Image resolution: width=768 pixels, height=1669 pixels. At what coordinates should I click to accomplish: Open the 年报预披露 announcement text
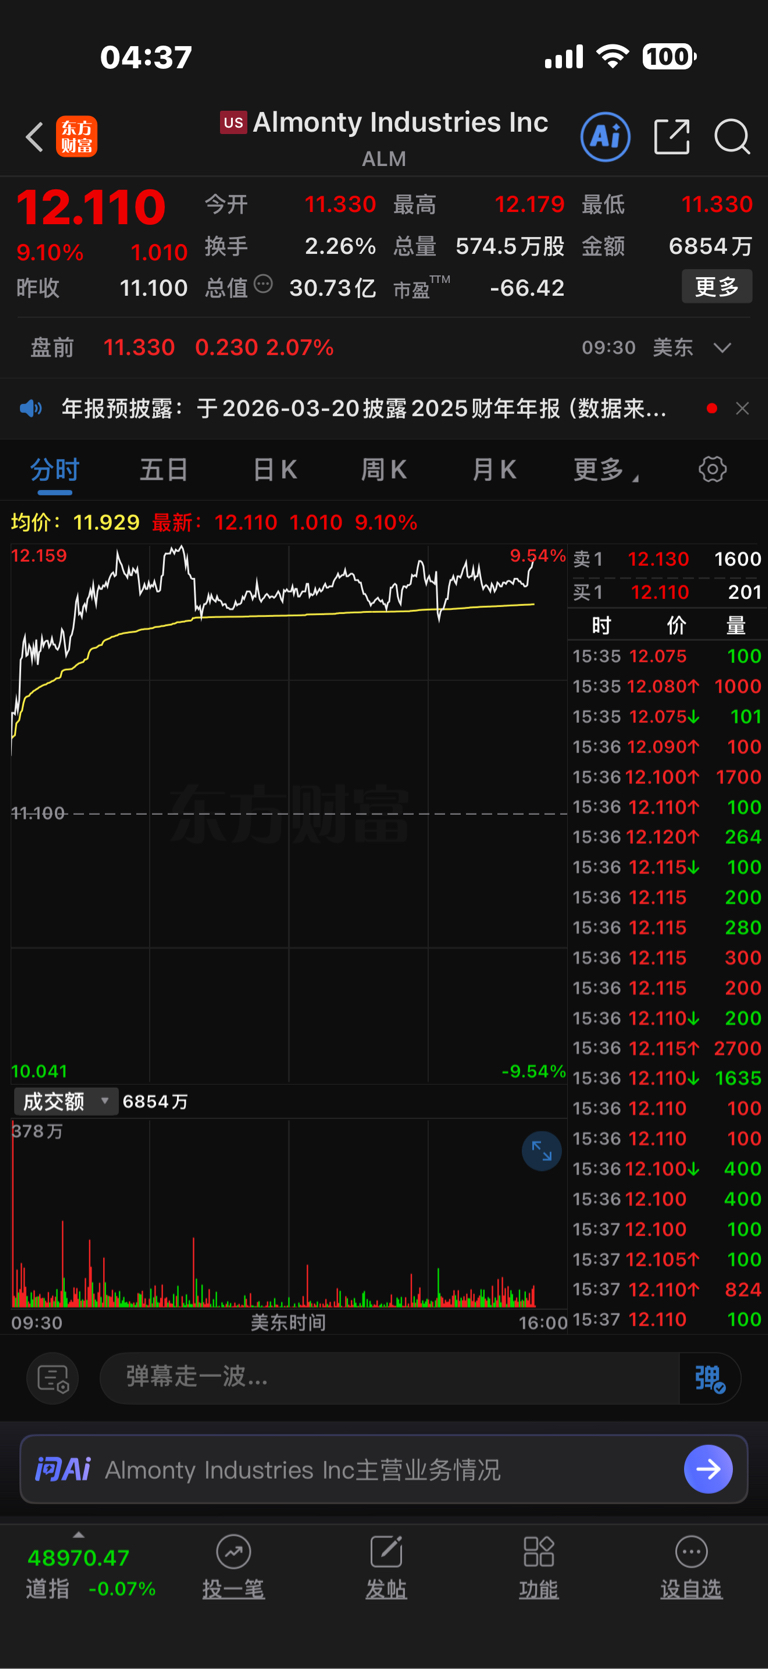pos(364,408)
